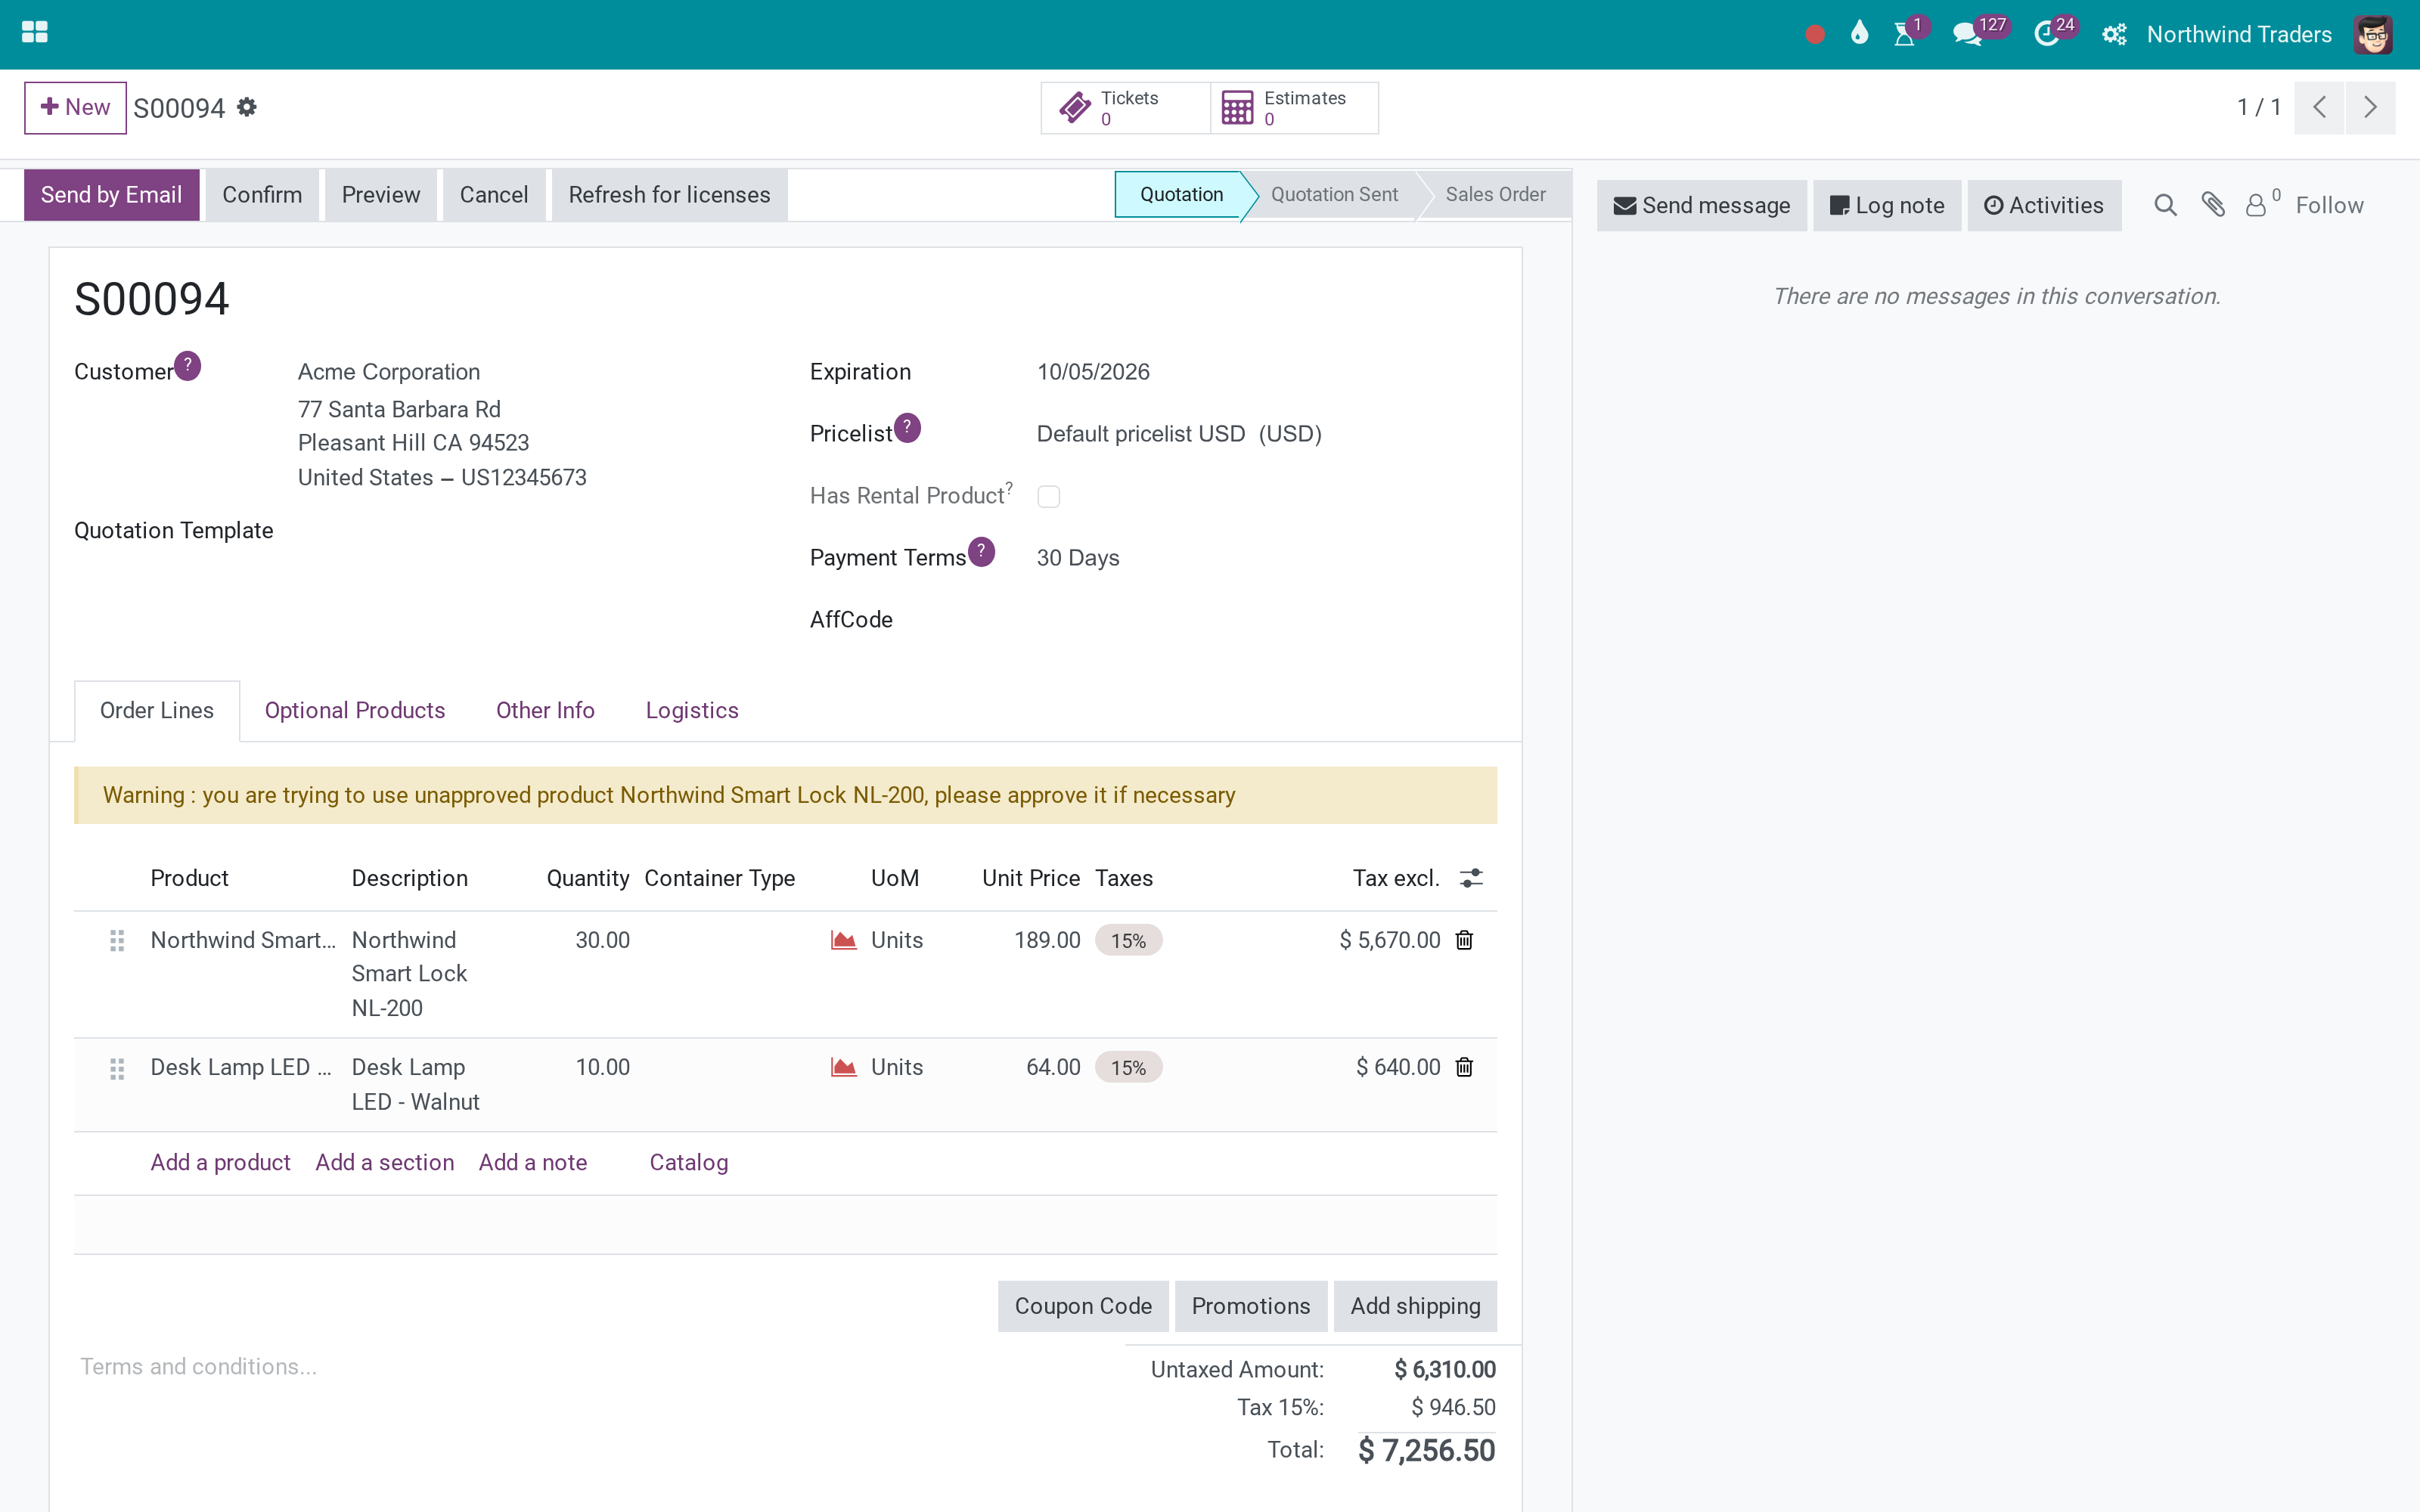Open the product Catalog link
Viewport: 2420px width, 1512px height.
pos(689,1162)
